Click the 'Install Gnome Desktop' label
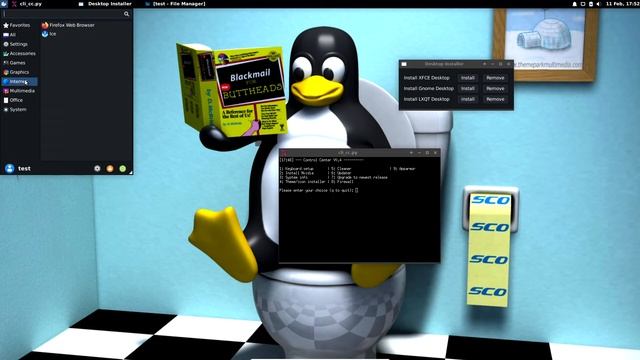The width and height of the screenshot is (640, 360). pyautogui.click(x=429, y=88)
